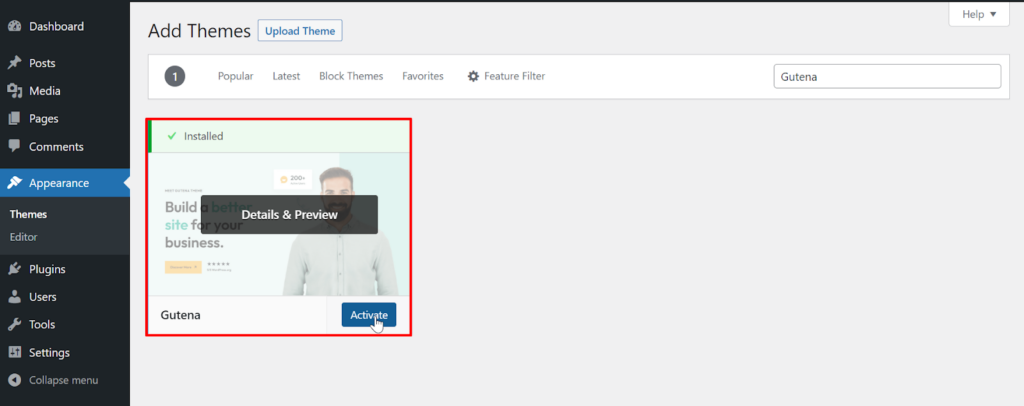Viewport: 1024px width, 406px height.
Task: Click the Upload Theme button
Action: tap(300, 31)
